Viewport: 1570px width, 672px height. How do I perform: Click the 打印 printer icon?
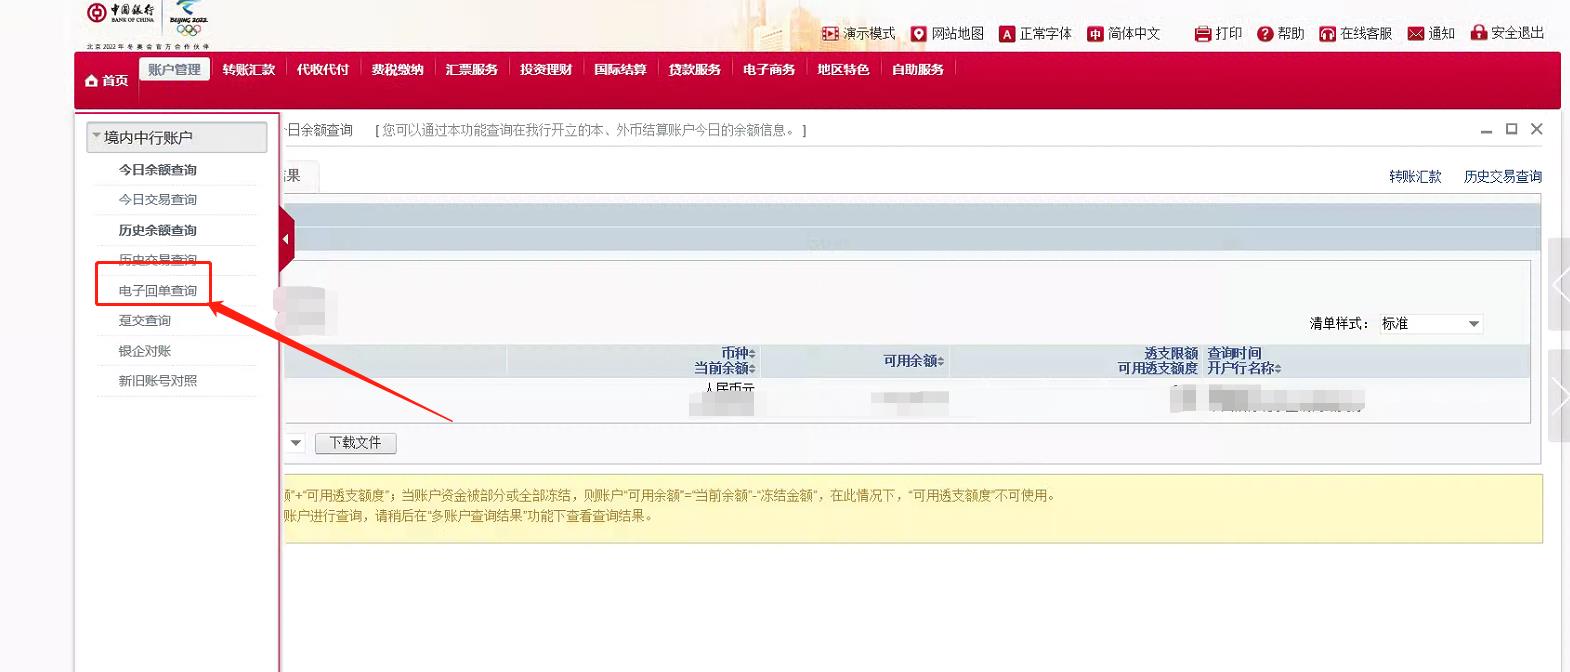coord(1203,34)
